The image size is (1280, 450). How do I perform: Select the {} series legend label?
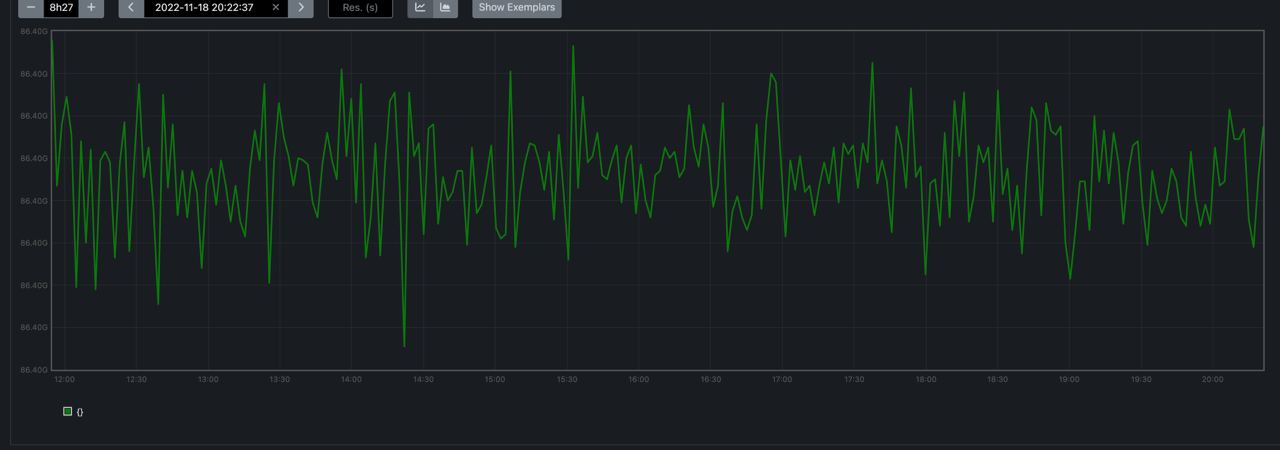(x=80, y=412)
